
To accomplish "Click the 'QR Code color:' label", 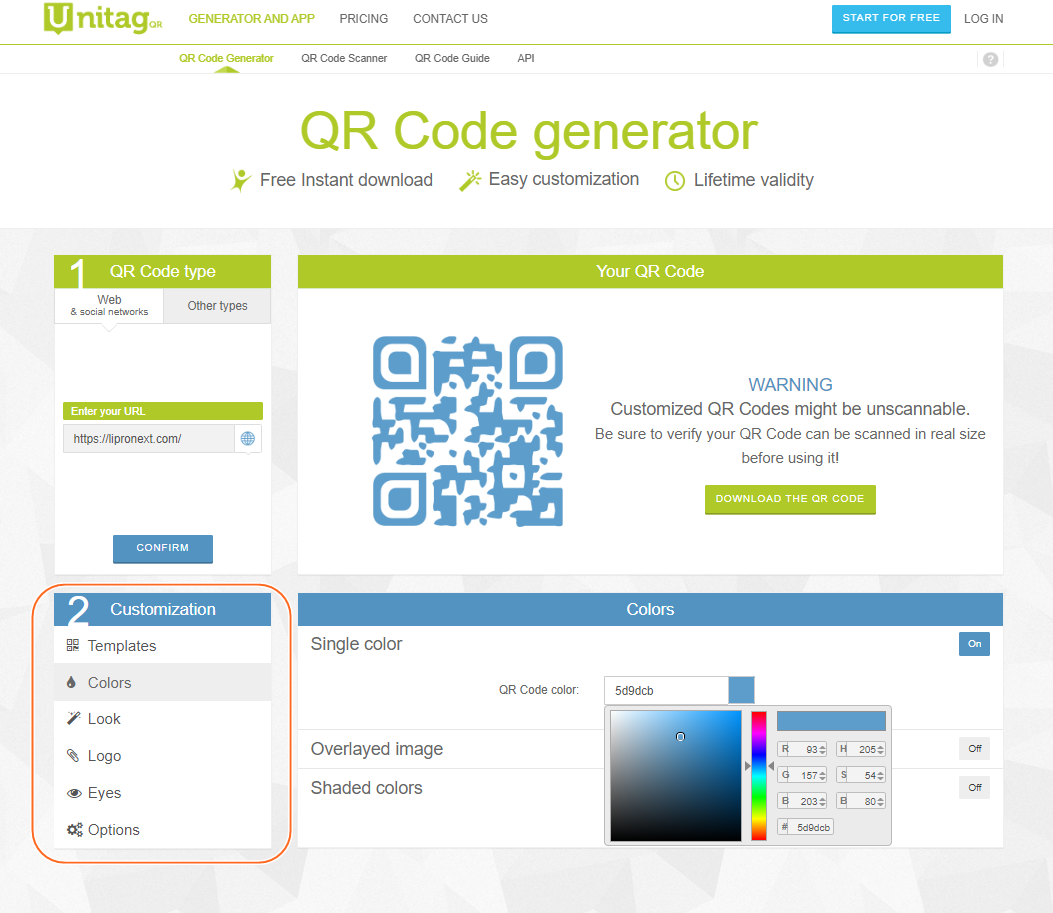I will 539,689.
